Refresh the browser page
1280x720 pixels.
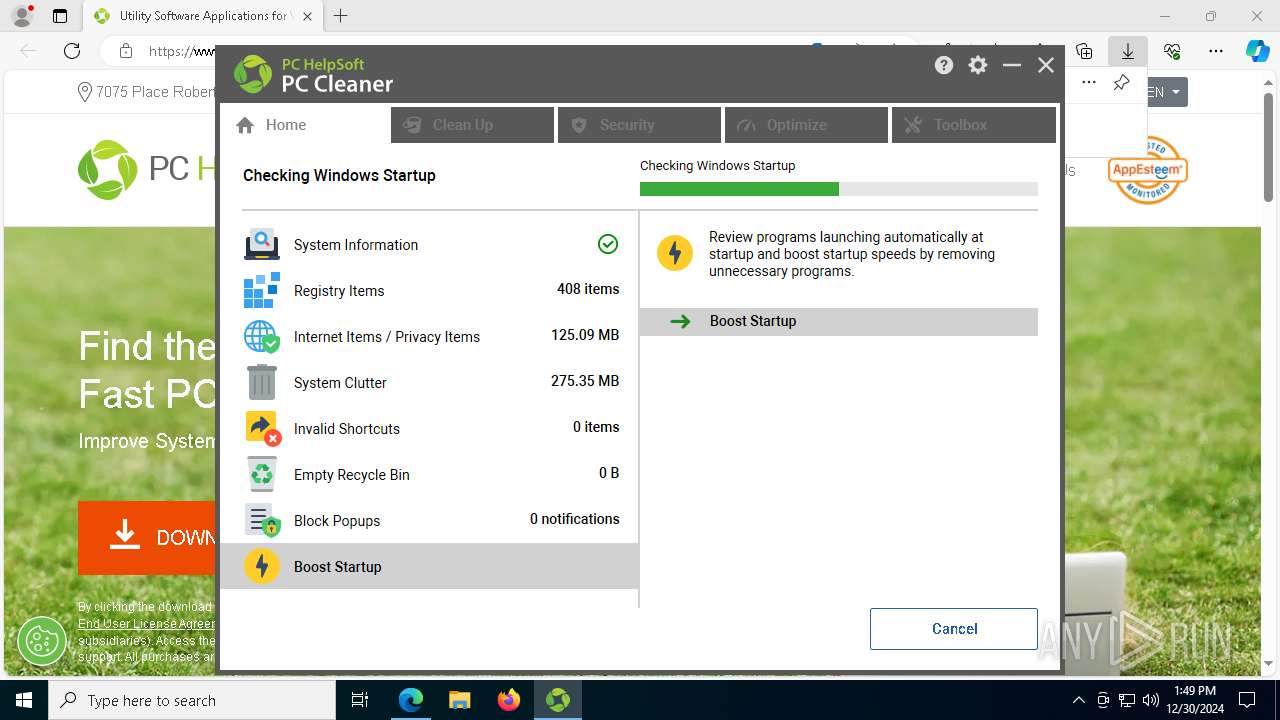(x=72, y=51)
